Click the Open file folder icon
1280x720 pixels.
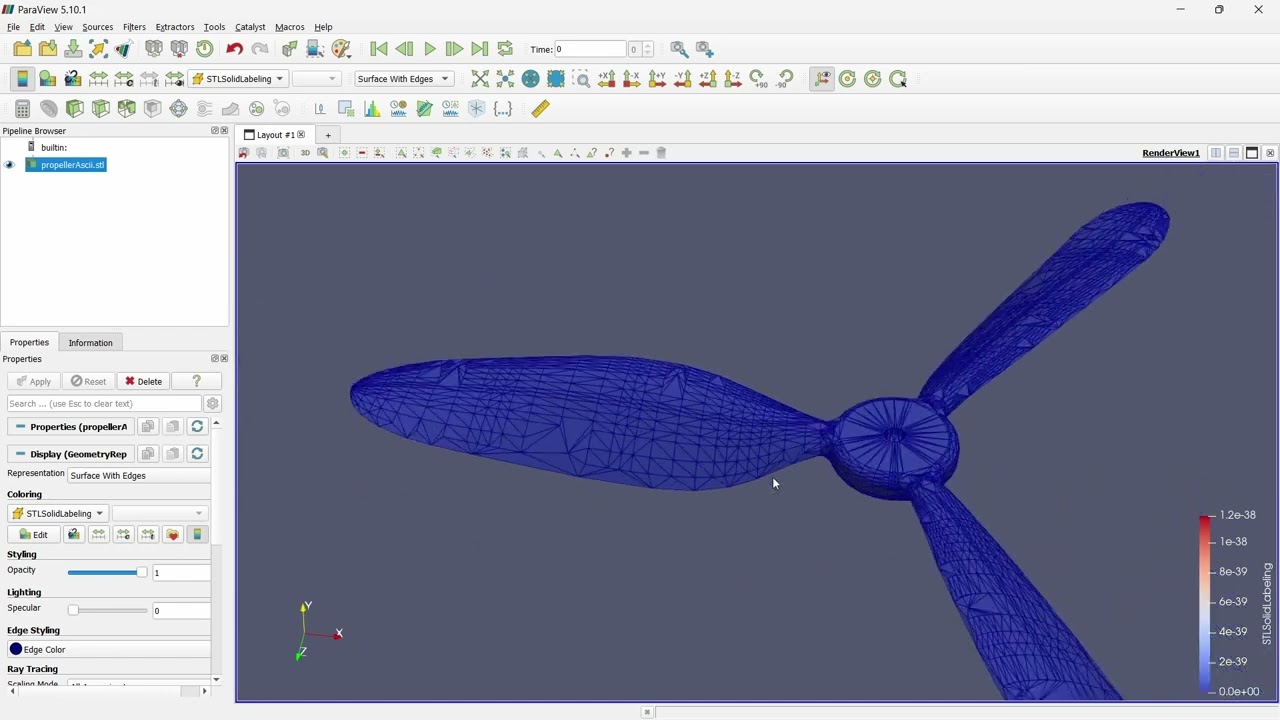22,49
